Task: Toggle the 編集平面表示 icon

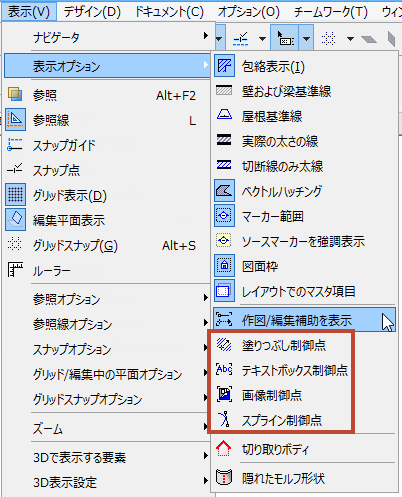Action: click(15, 220)
